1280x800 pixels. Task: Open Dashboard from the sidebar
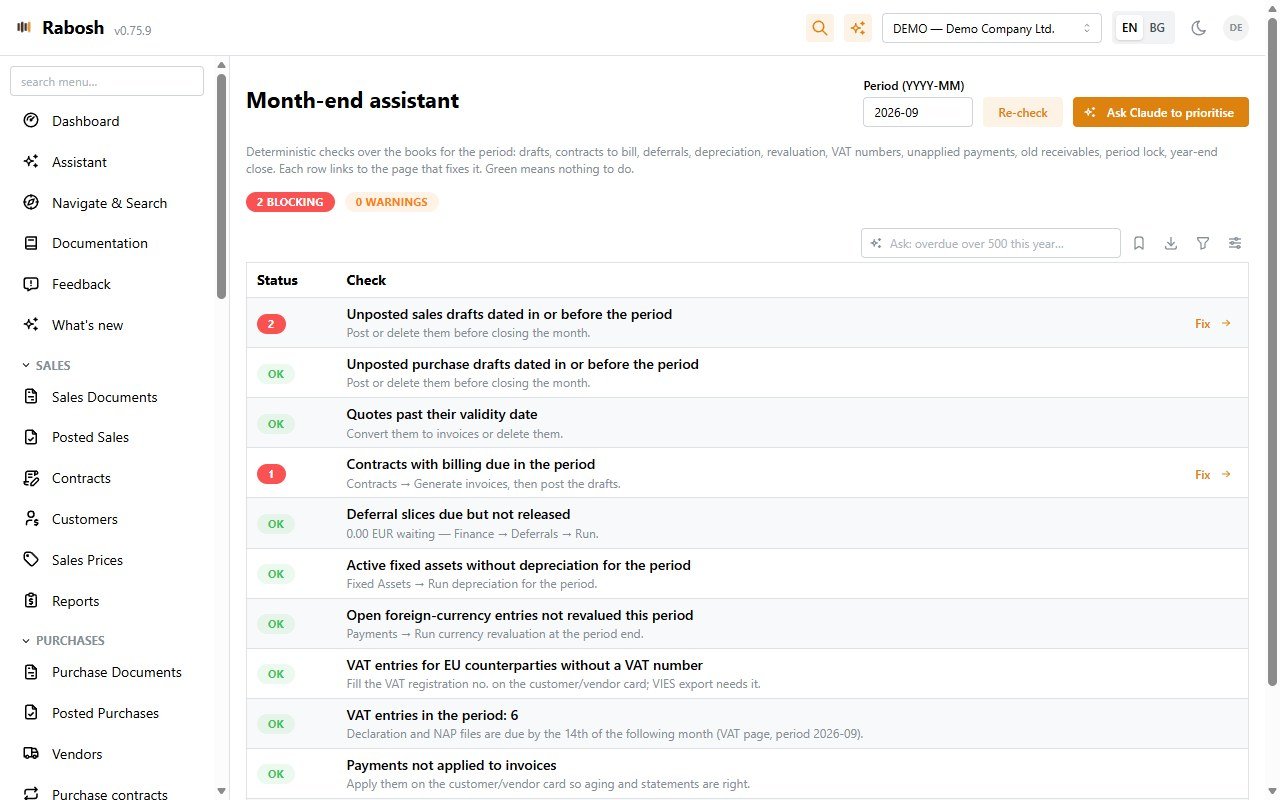[107, 121]
